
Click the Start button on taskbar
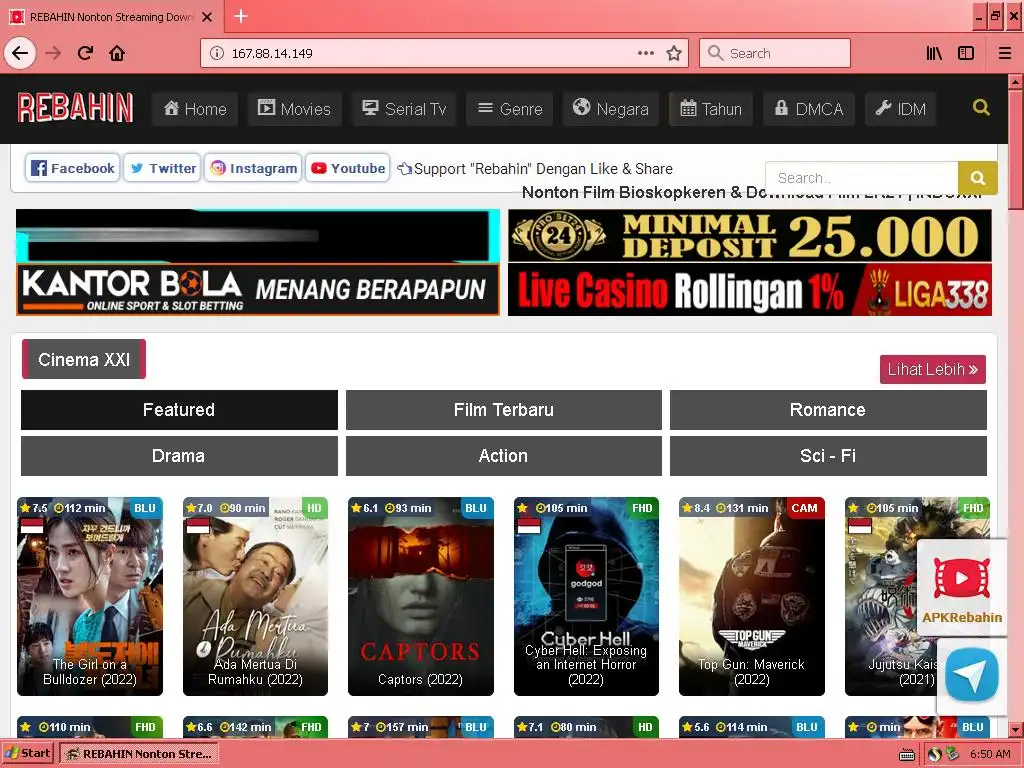(27, 754)
